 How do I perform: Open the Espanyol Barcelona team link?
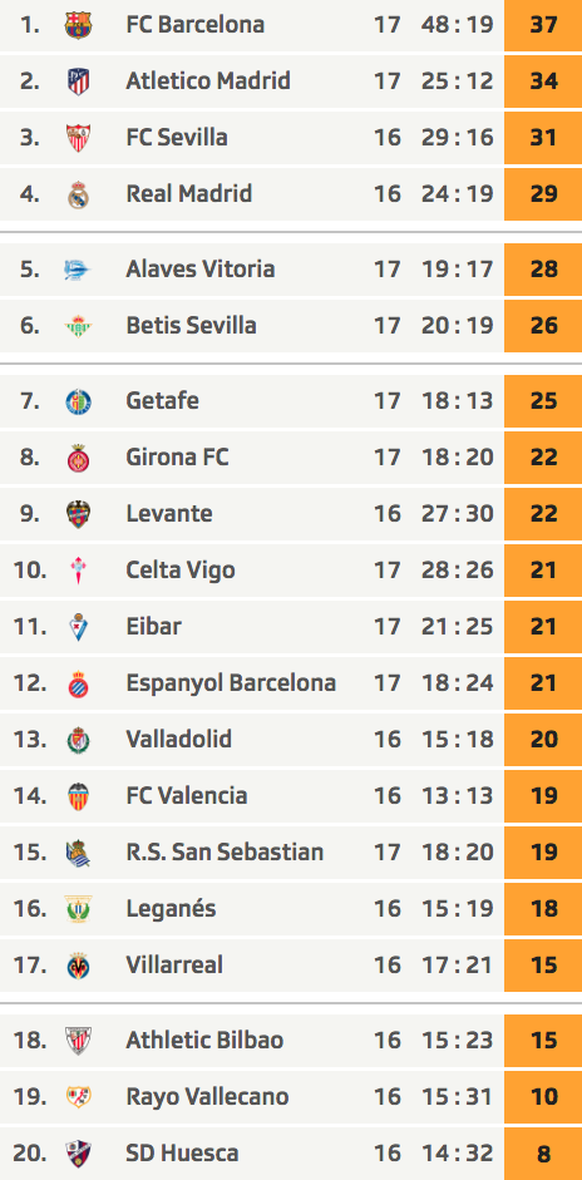231,683
